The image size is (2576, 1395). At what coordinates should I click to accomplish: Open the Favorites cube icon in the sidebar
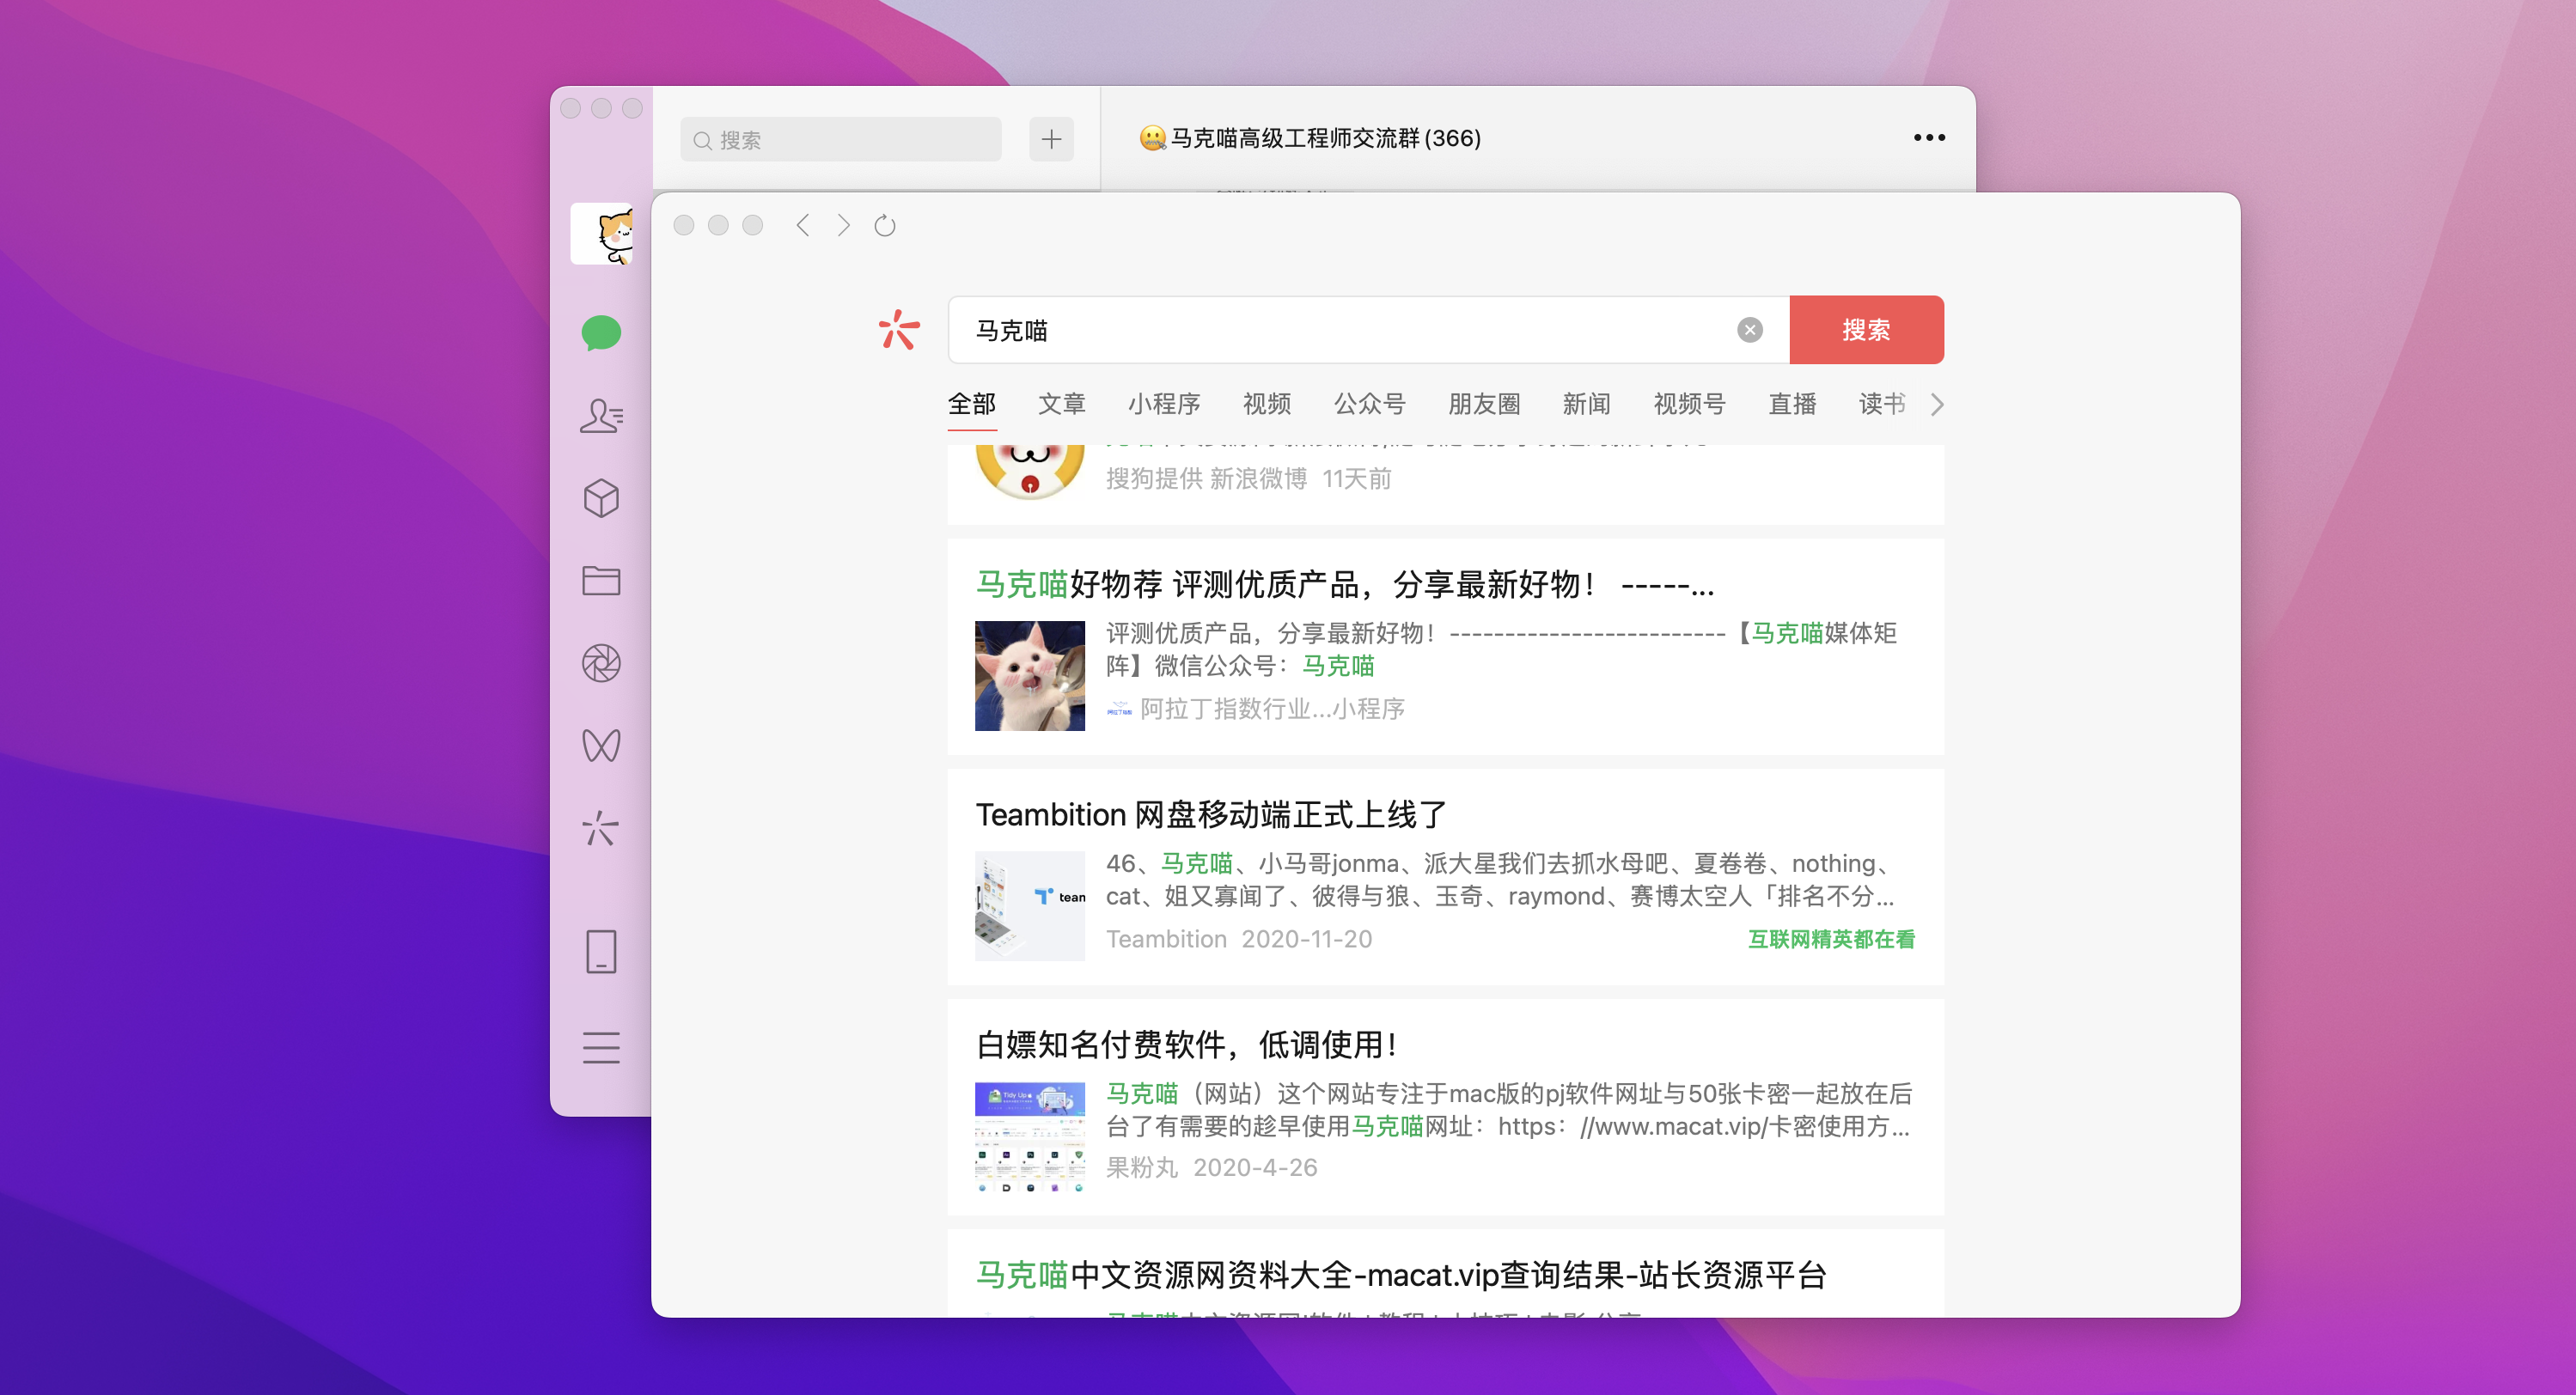coord(601,498)
